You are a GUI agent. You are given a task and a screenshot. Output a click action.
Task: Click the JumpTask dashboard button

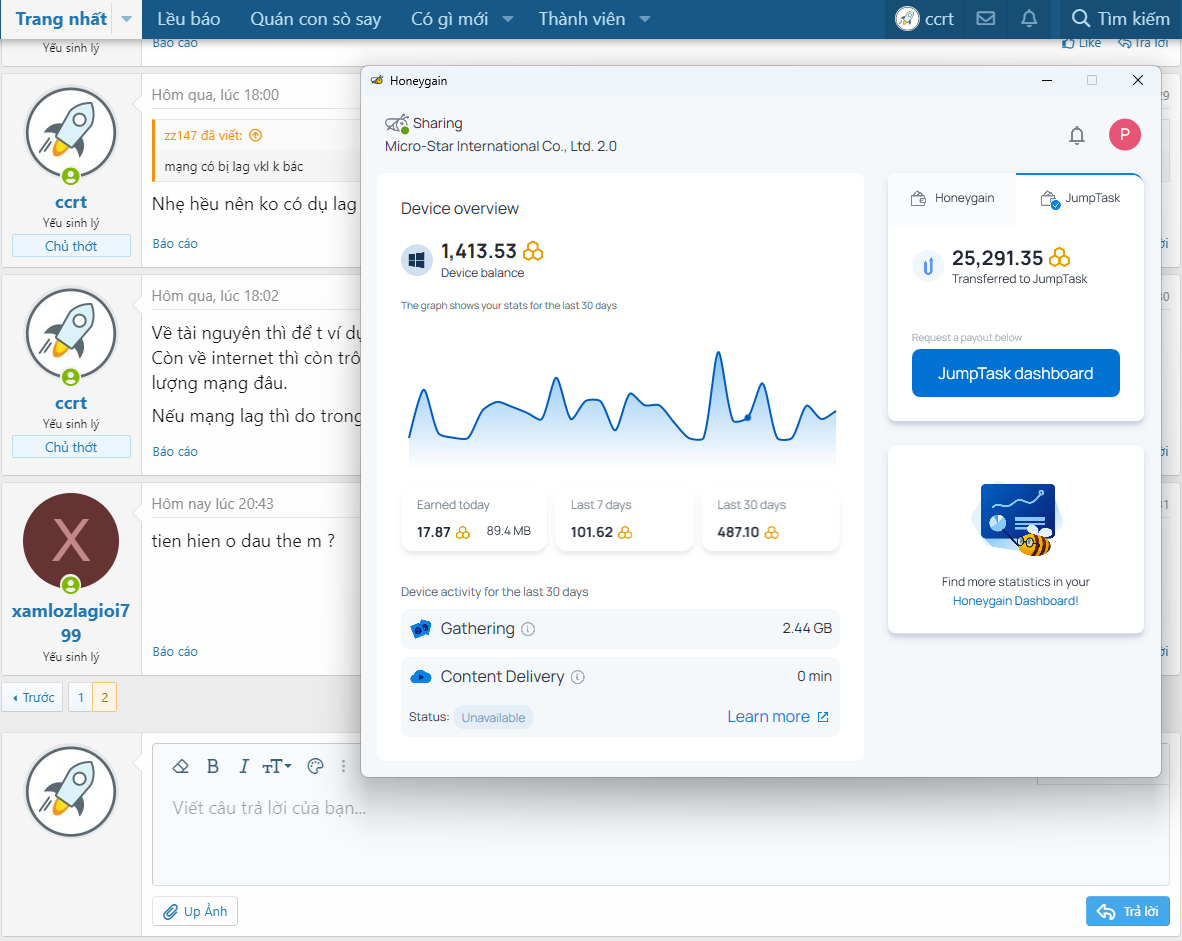tap(1015, 373)
